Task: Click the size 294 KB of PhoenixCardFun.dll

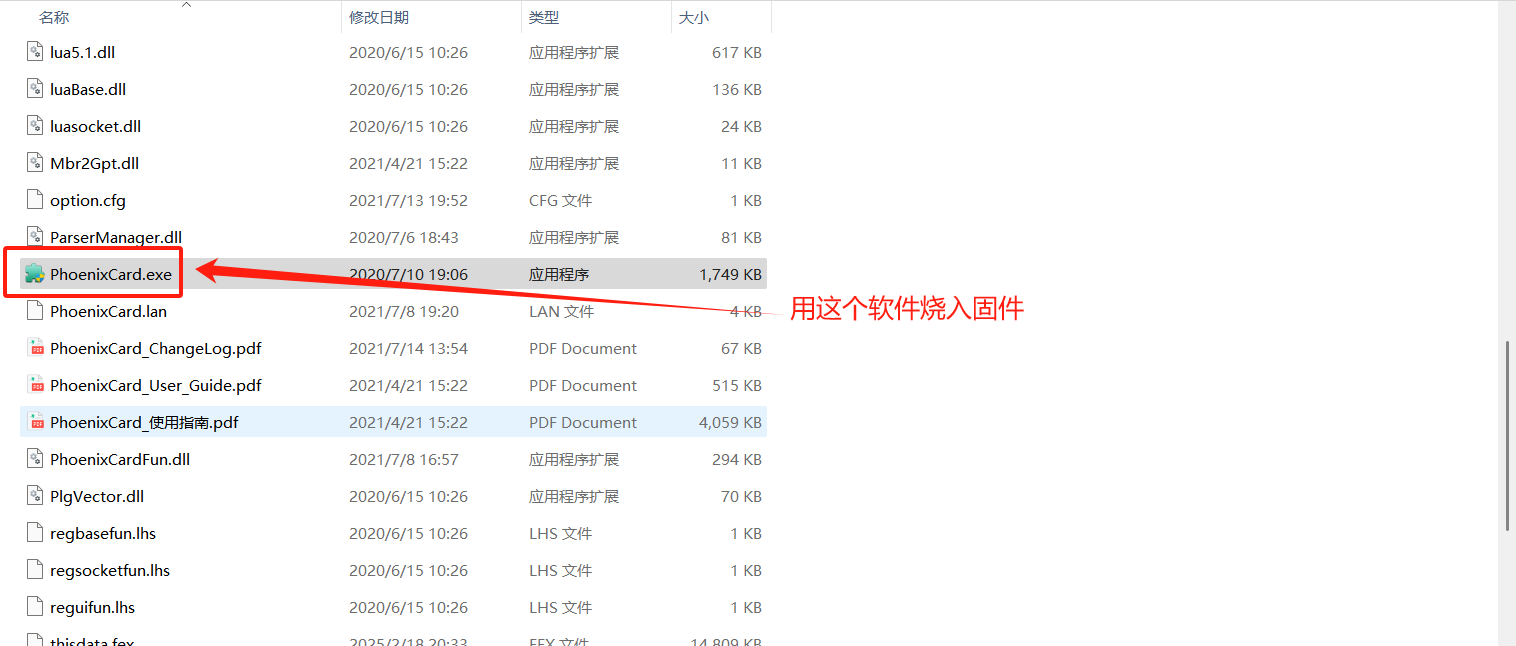Action: [x=737, y=459]
